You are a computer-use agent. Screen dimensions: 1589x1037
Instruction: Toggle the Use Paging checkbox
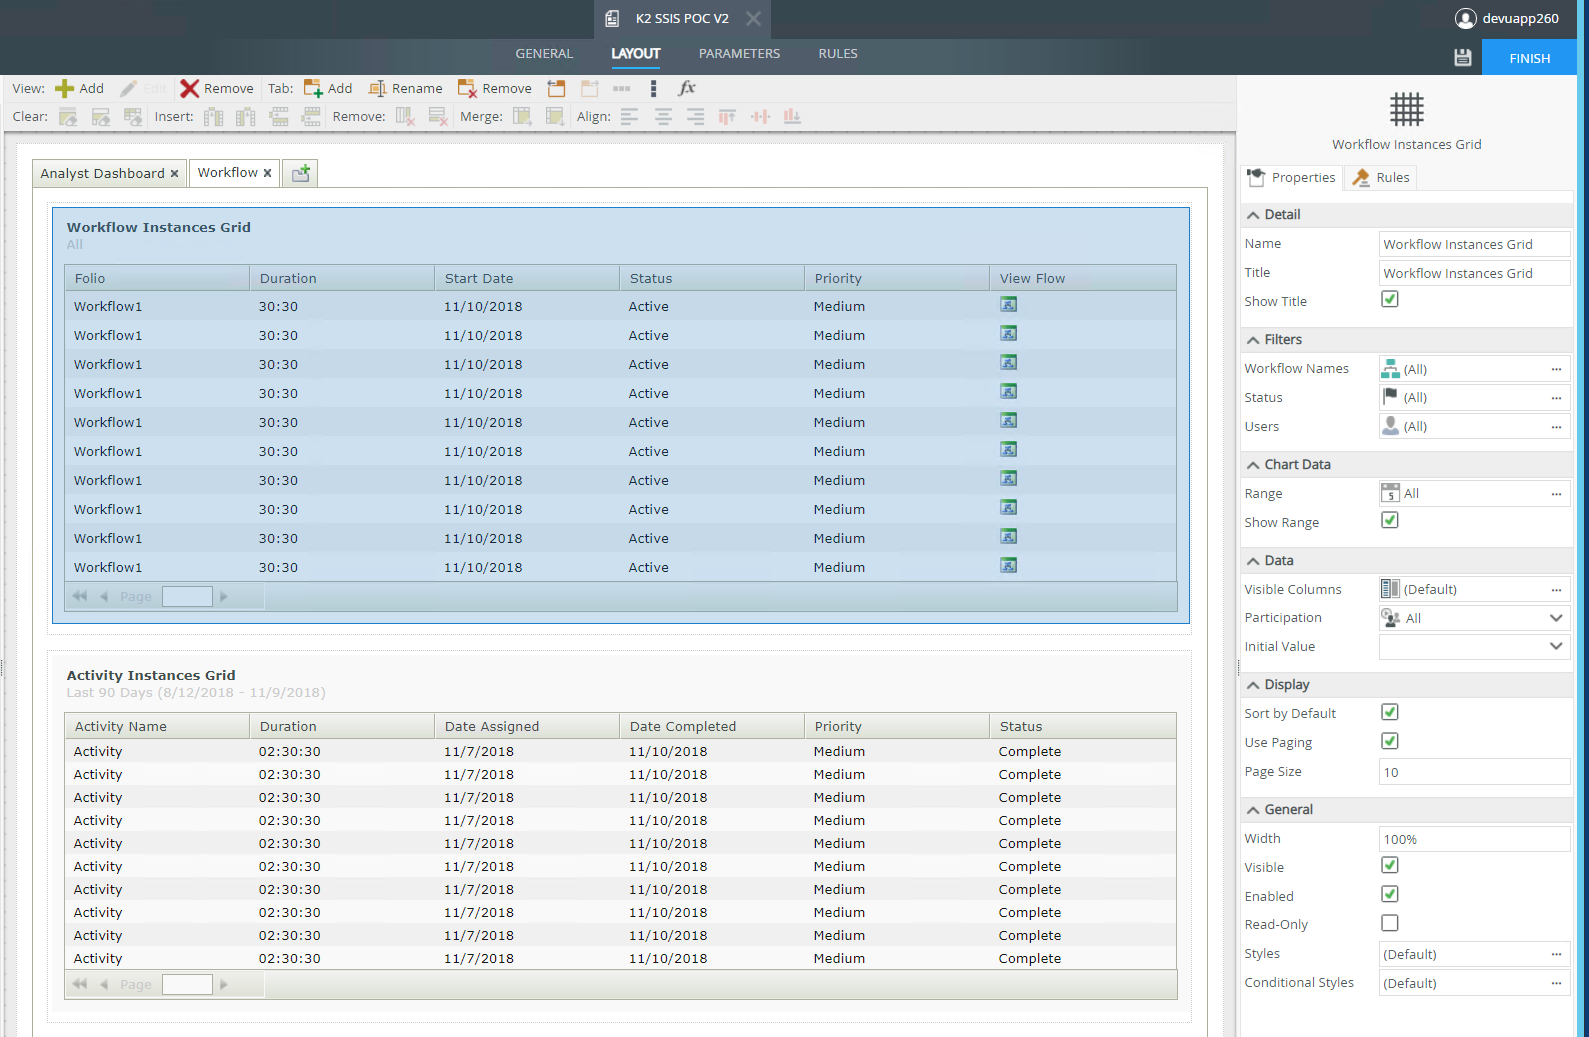[1390, 742]
